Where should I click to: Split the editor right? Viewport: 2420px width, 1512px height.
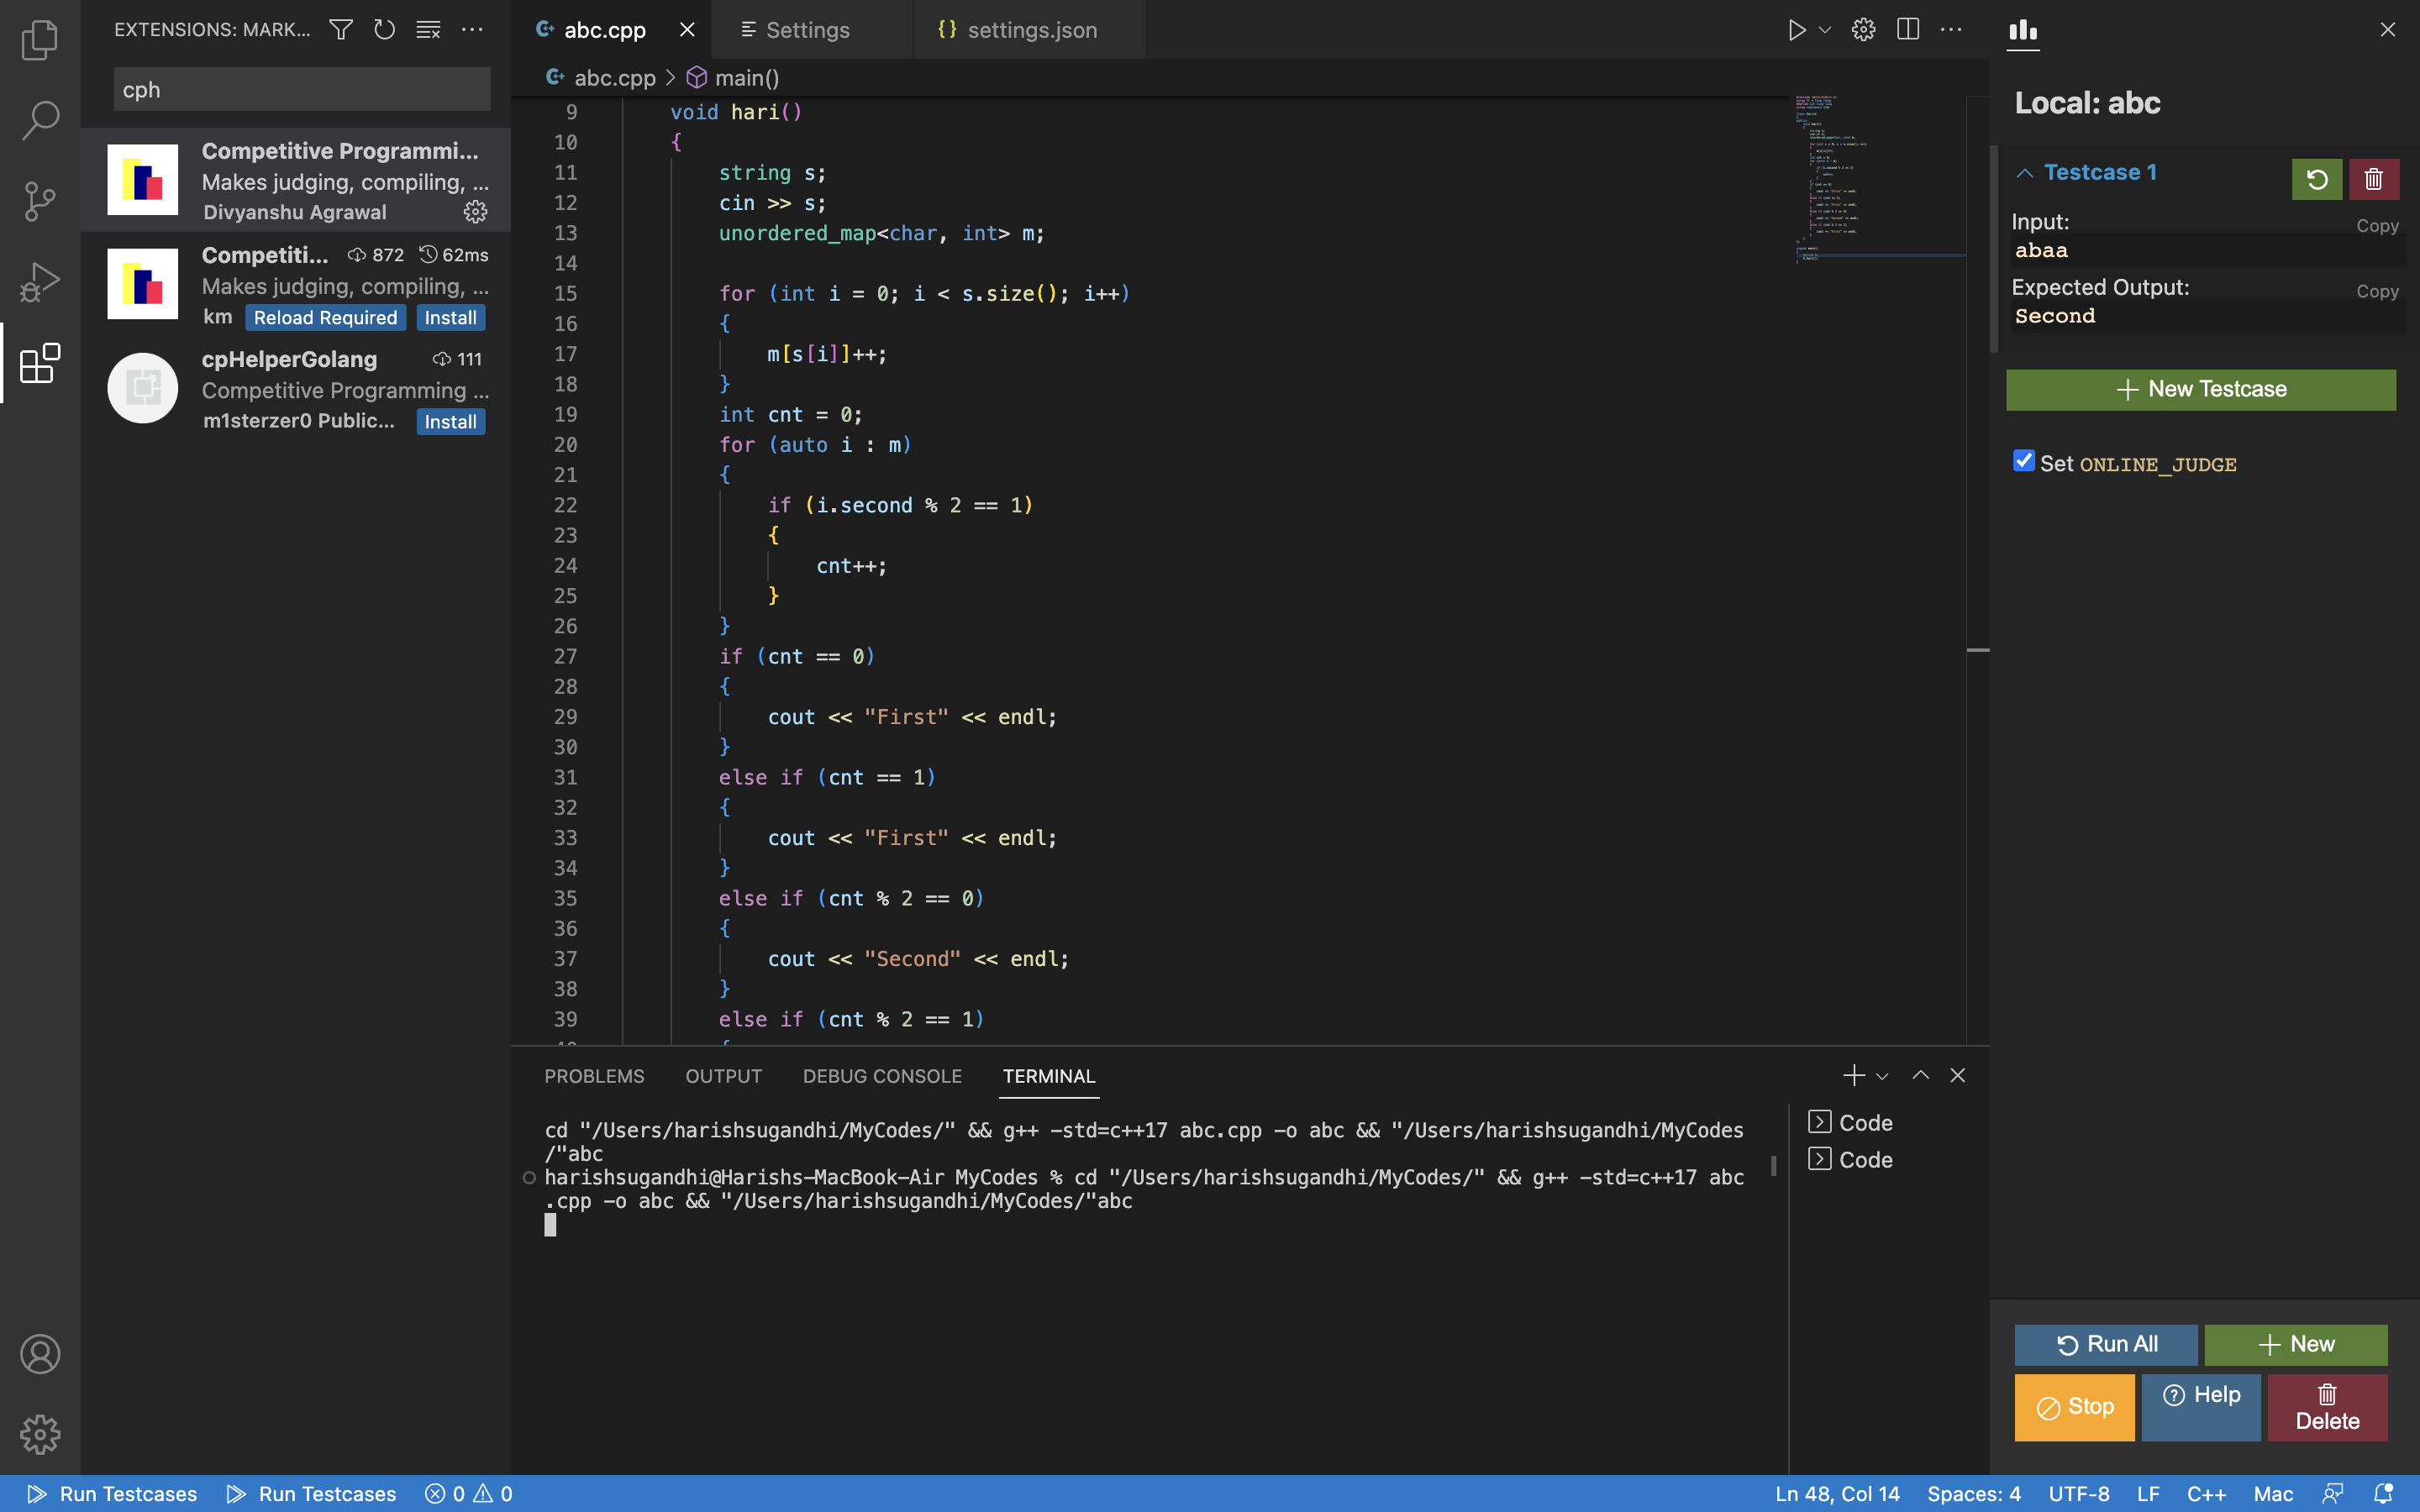(x=1907, y=30)
